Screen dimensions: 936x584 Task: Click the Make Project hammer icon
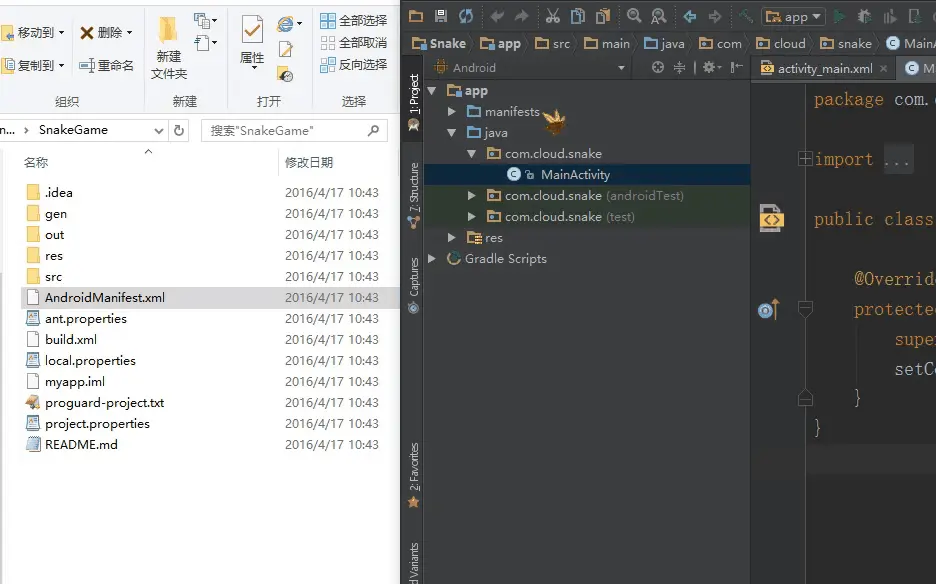tap(746, 16)
